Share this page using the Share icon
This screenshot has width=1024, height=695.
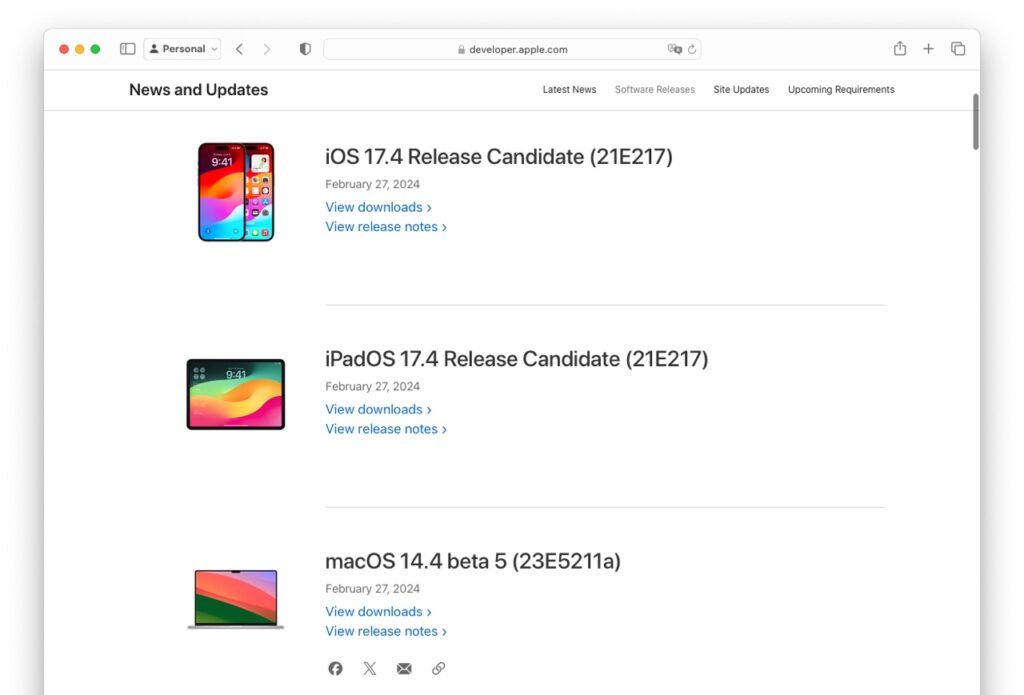point(899,48)
